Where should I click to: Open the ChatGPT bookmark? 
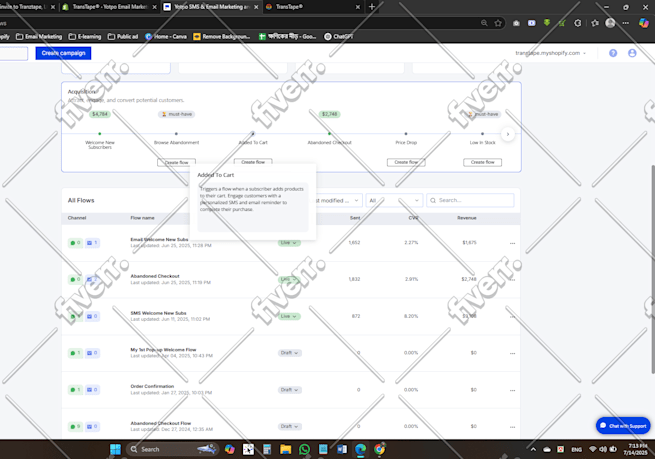pos(339,37)
